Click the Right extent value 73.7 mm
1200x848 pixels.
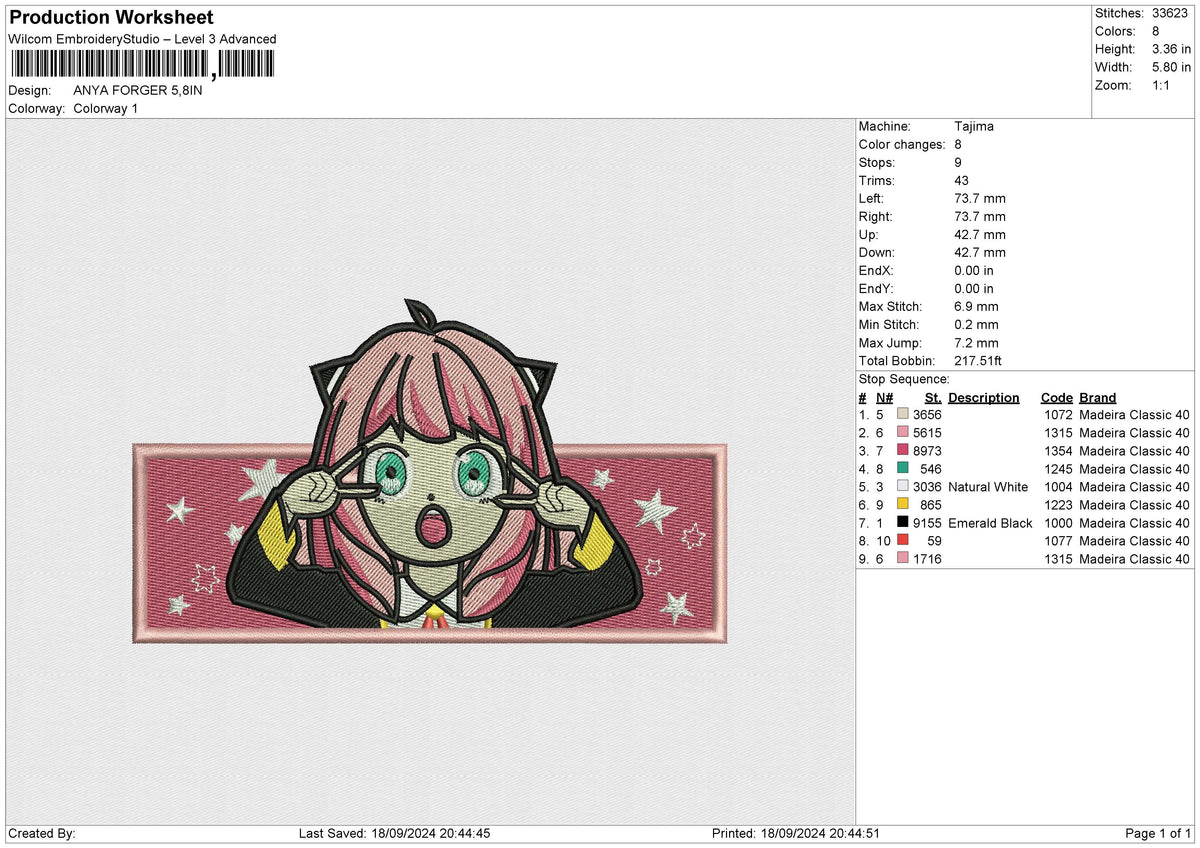coord(980,217)
